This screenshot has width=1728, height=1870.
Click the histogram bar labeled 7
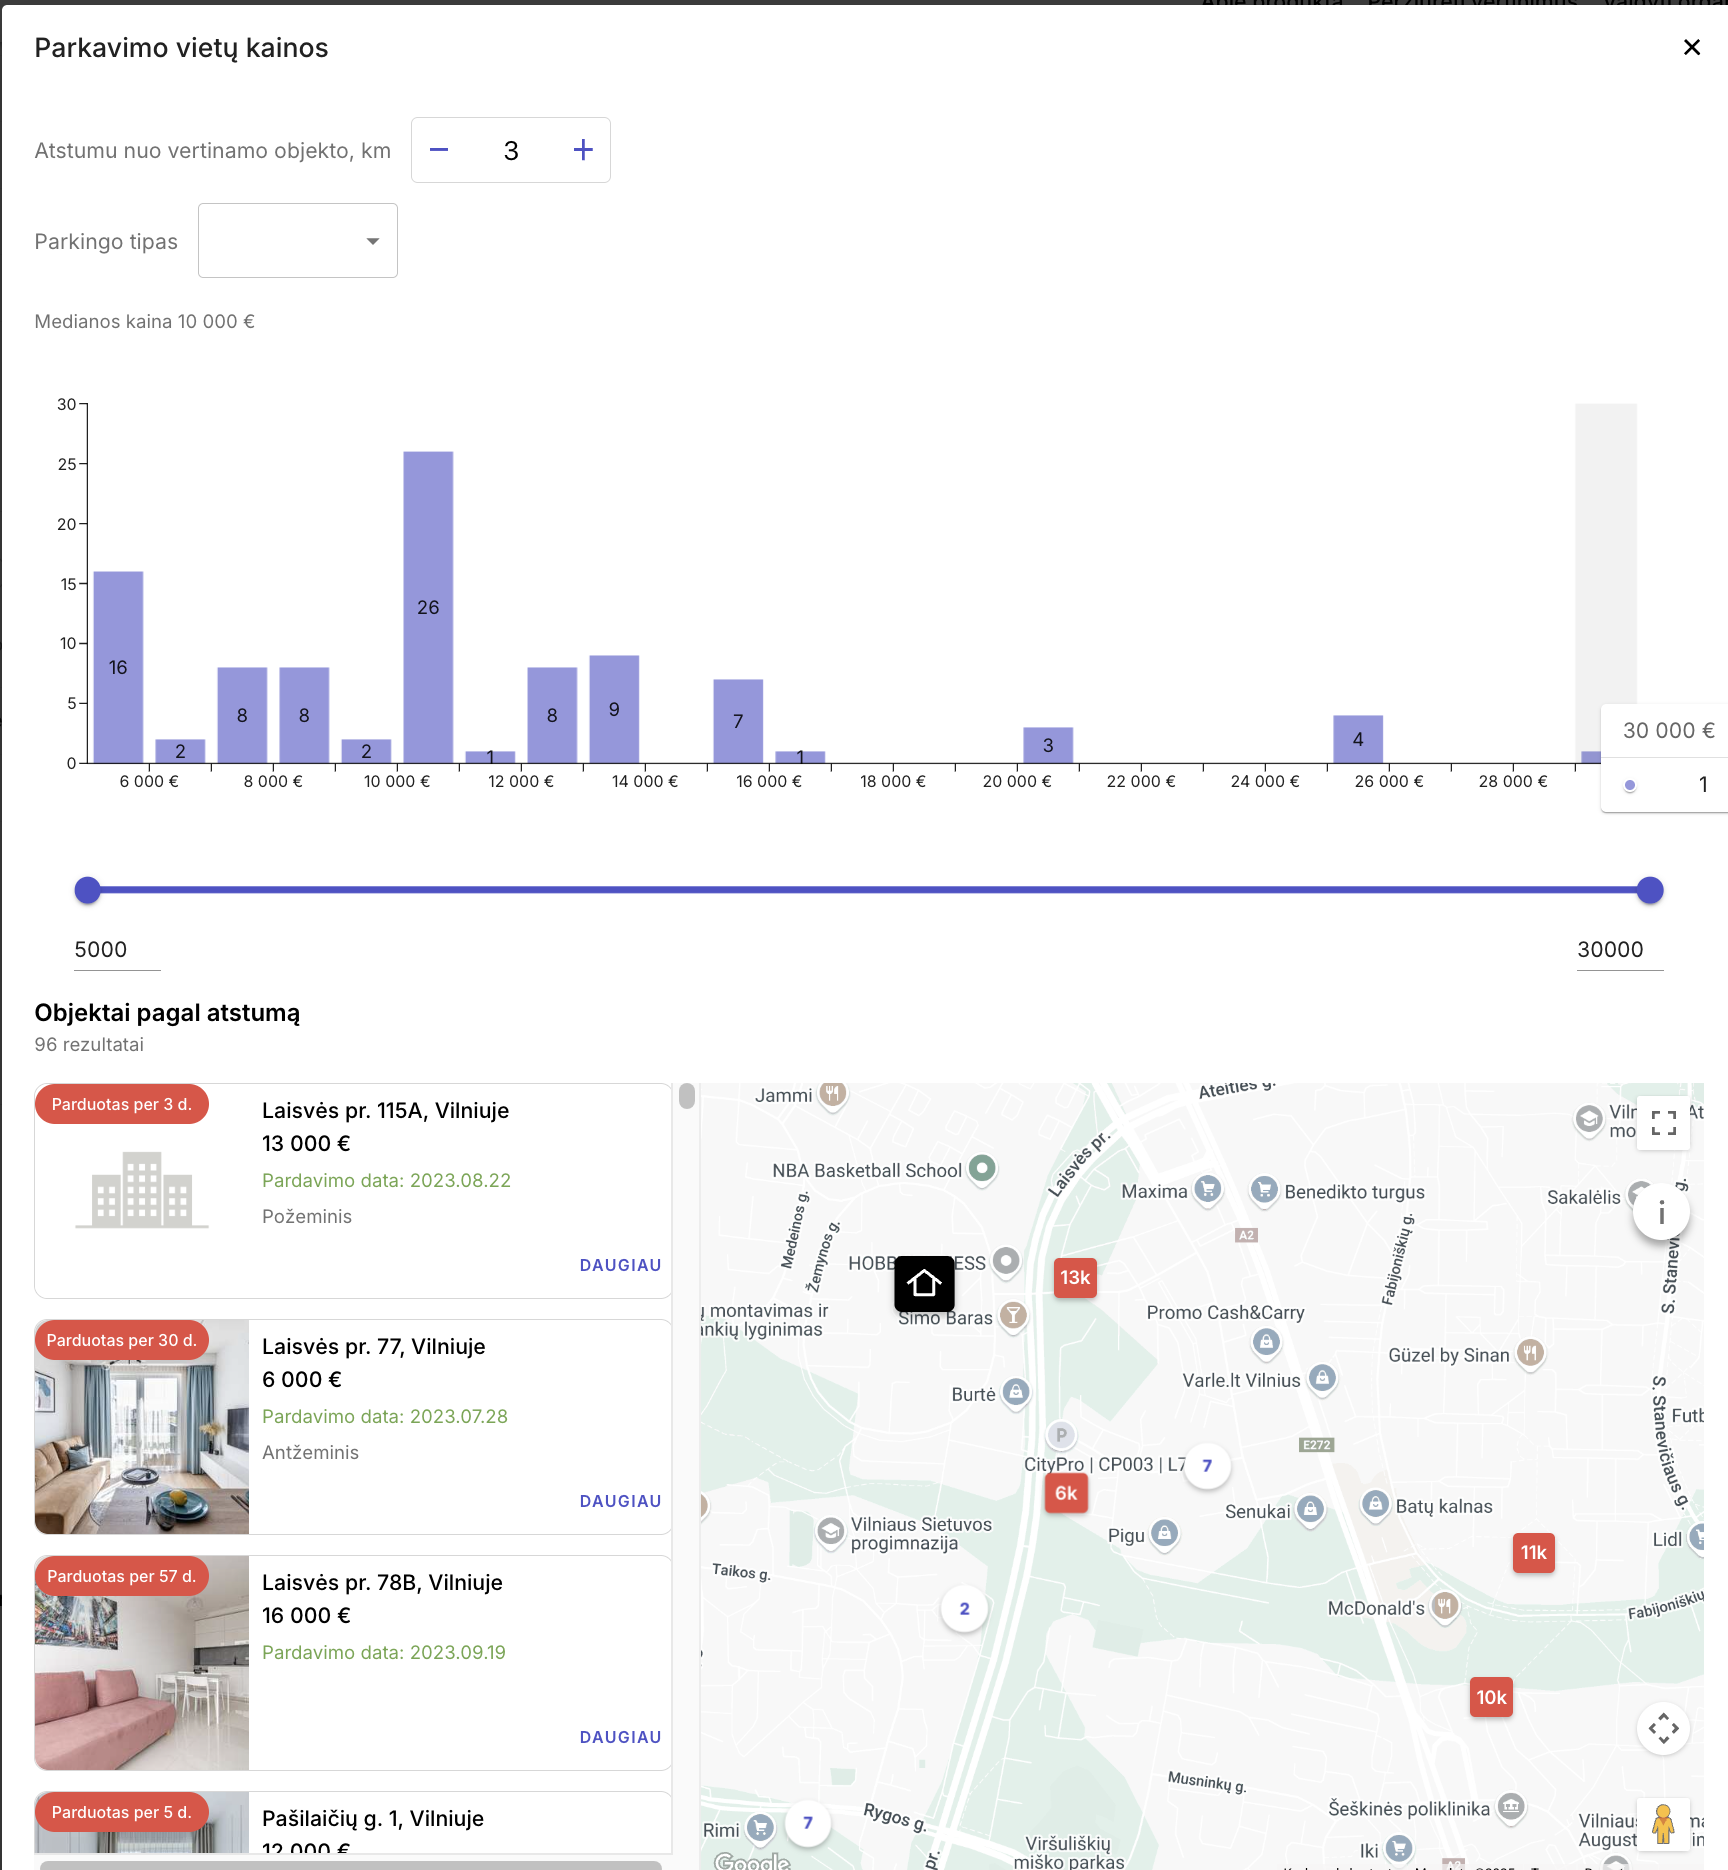(x=738, y=721)
